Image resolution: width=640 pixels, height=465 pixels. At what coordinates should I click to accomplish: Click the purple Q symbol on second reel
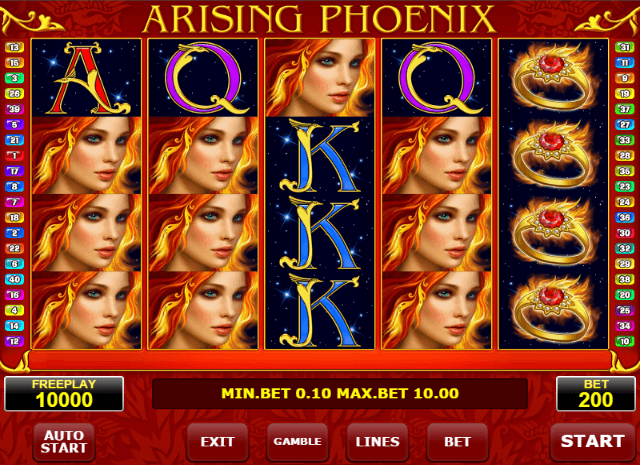(203, 78)
